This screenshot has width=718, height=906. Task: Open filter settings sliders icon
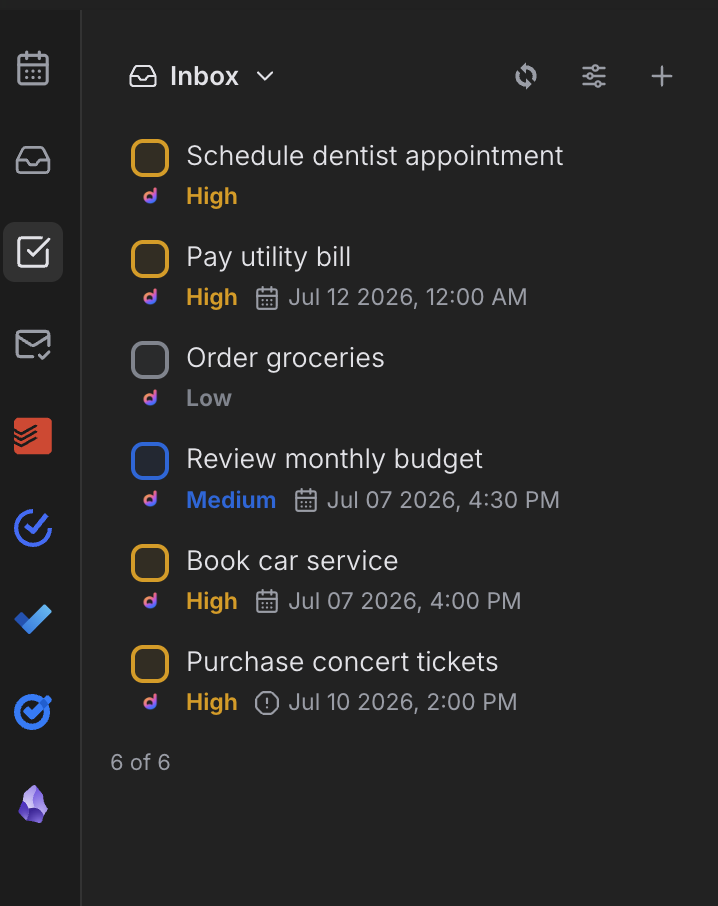click(x=594, y=76)
